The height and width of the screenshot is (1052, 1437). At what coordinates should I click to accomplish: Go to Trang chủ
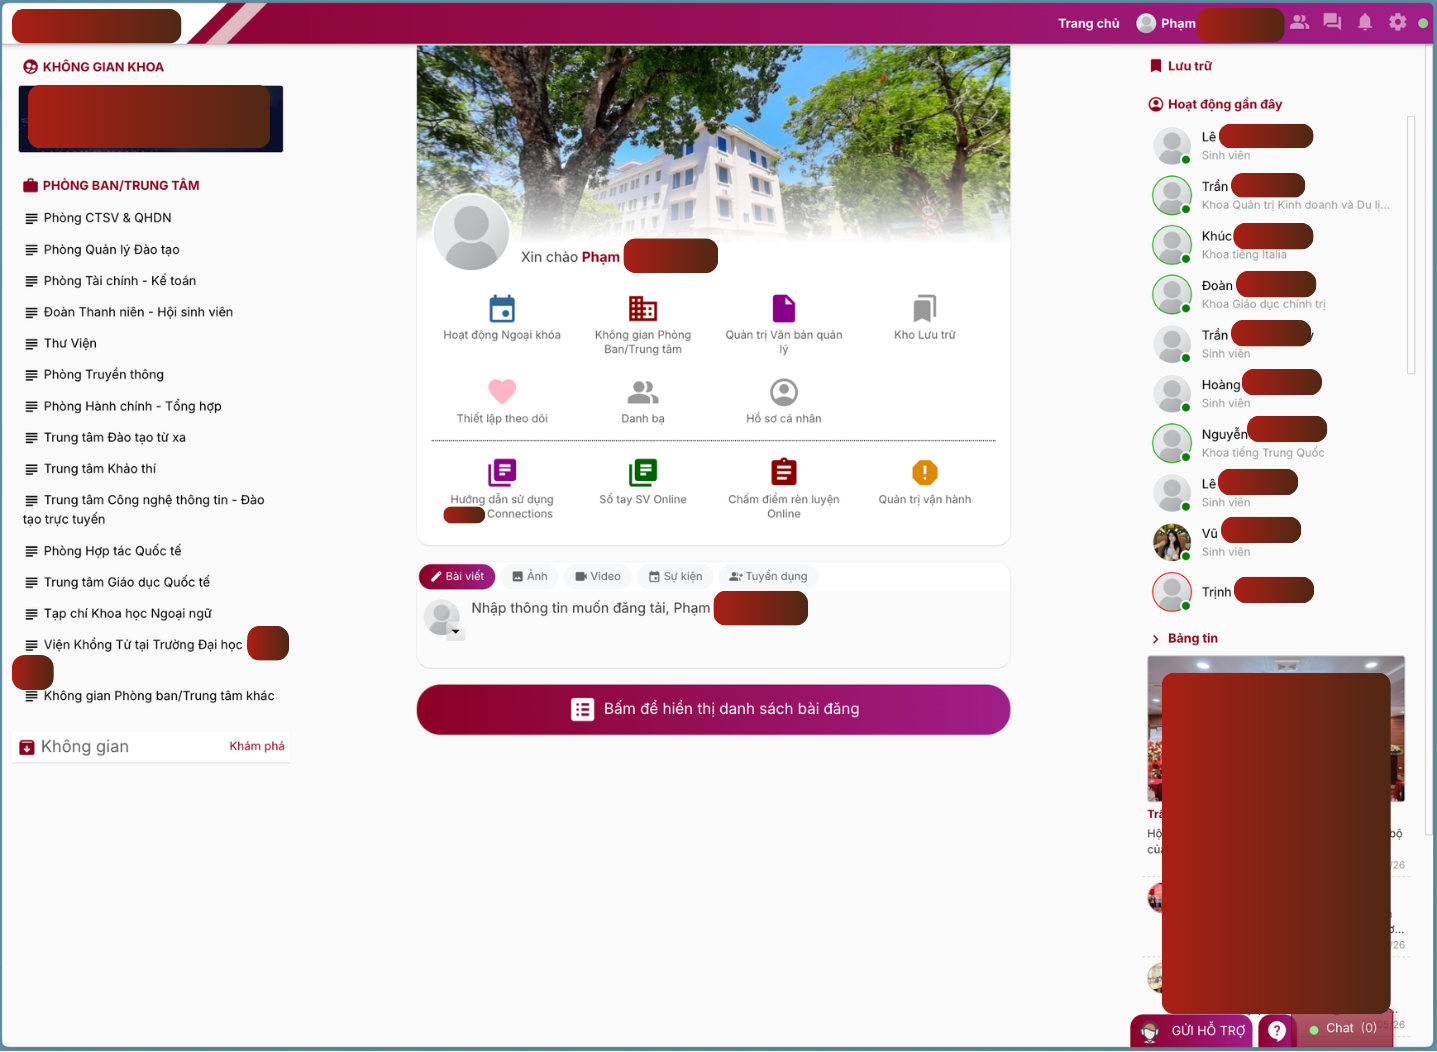click(x=1089, y=23)
